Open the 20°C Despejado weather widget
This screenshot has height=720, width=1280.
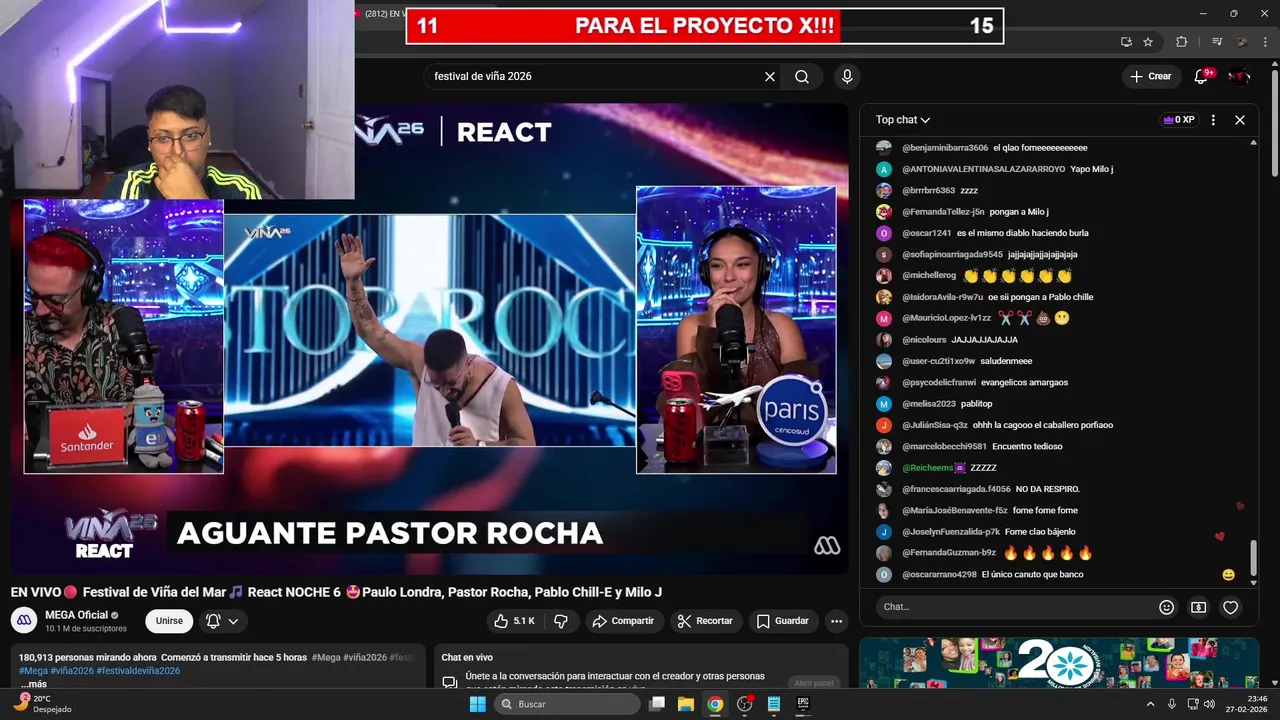[x=43, y=704]
